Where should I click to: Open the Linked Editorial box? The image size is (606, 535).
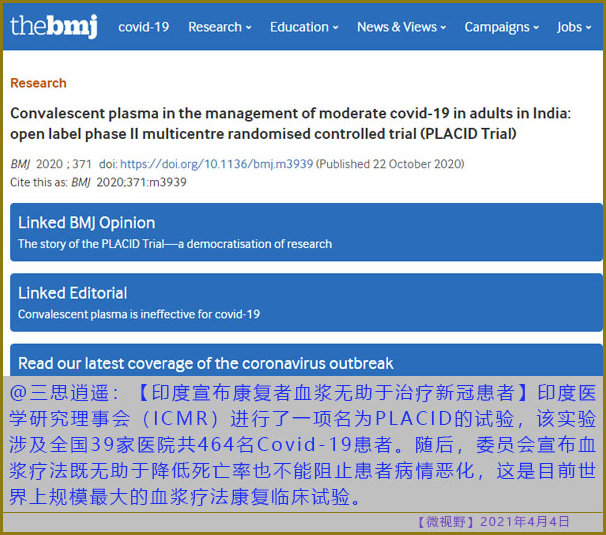(306, 302)
